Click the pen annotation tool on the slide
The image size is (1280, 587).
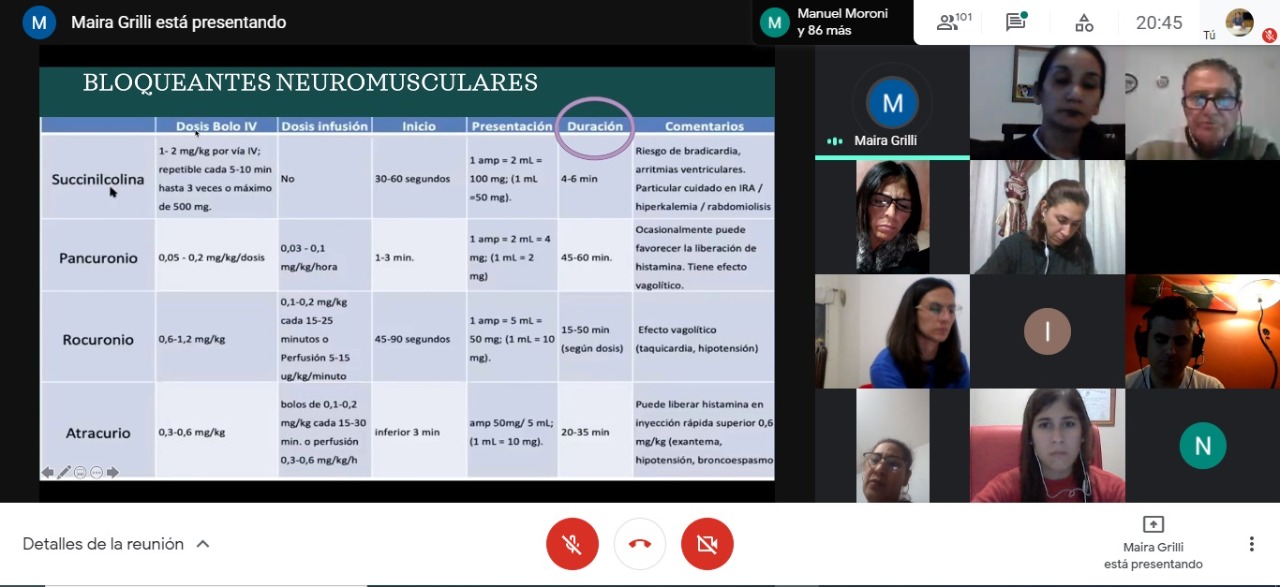click(x=64, y=473)
